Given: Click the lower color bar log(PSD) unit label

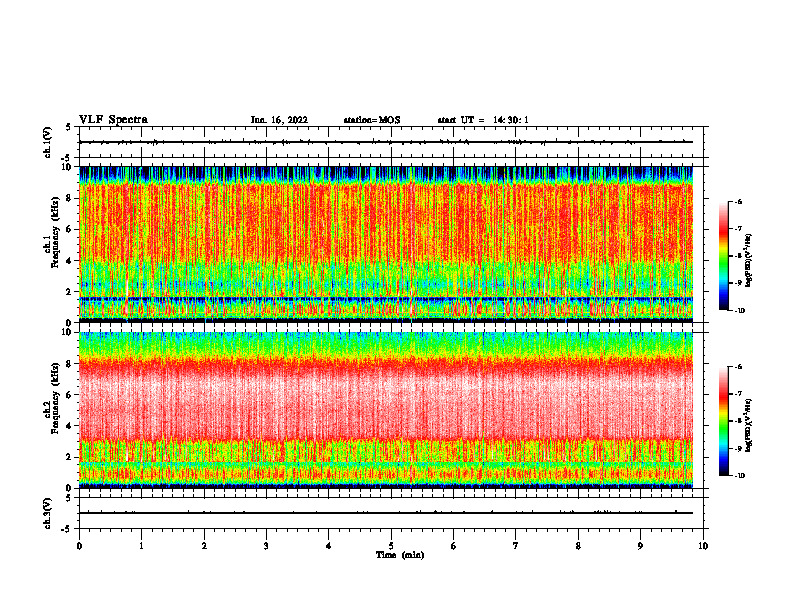Looking at the screenshot, I should click(x=749, y=426).
